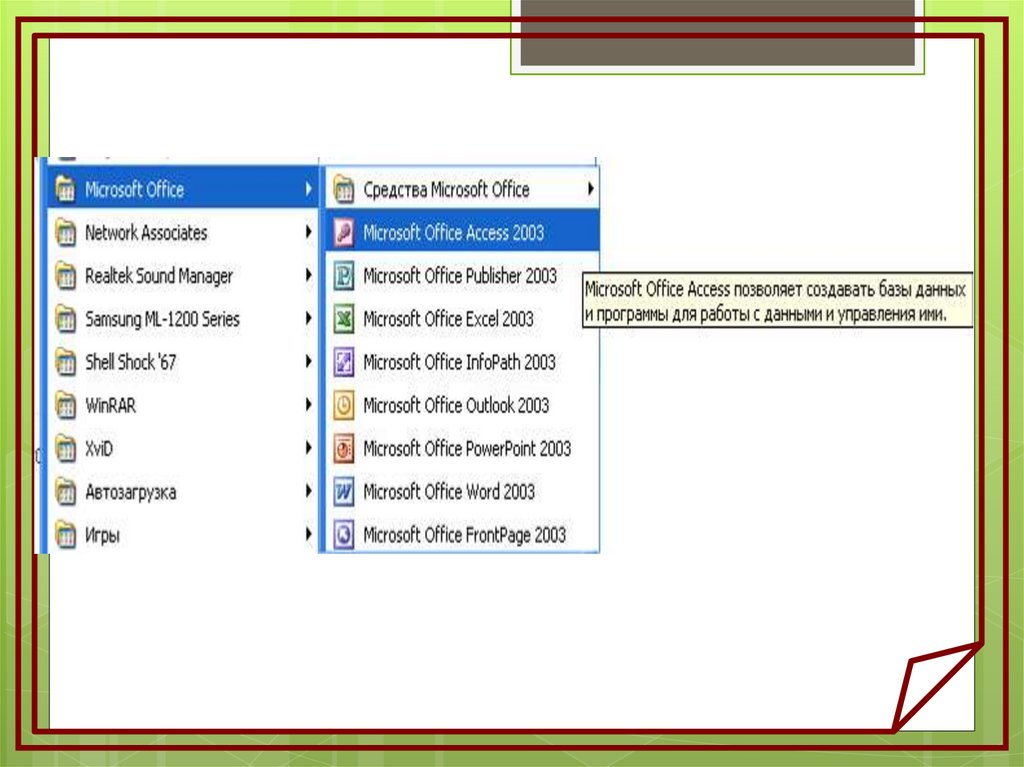Expand the XviD submenu arrow
Image resolution: width=1024 pixels, height=767 pixels.
tap(308, 448)
